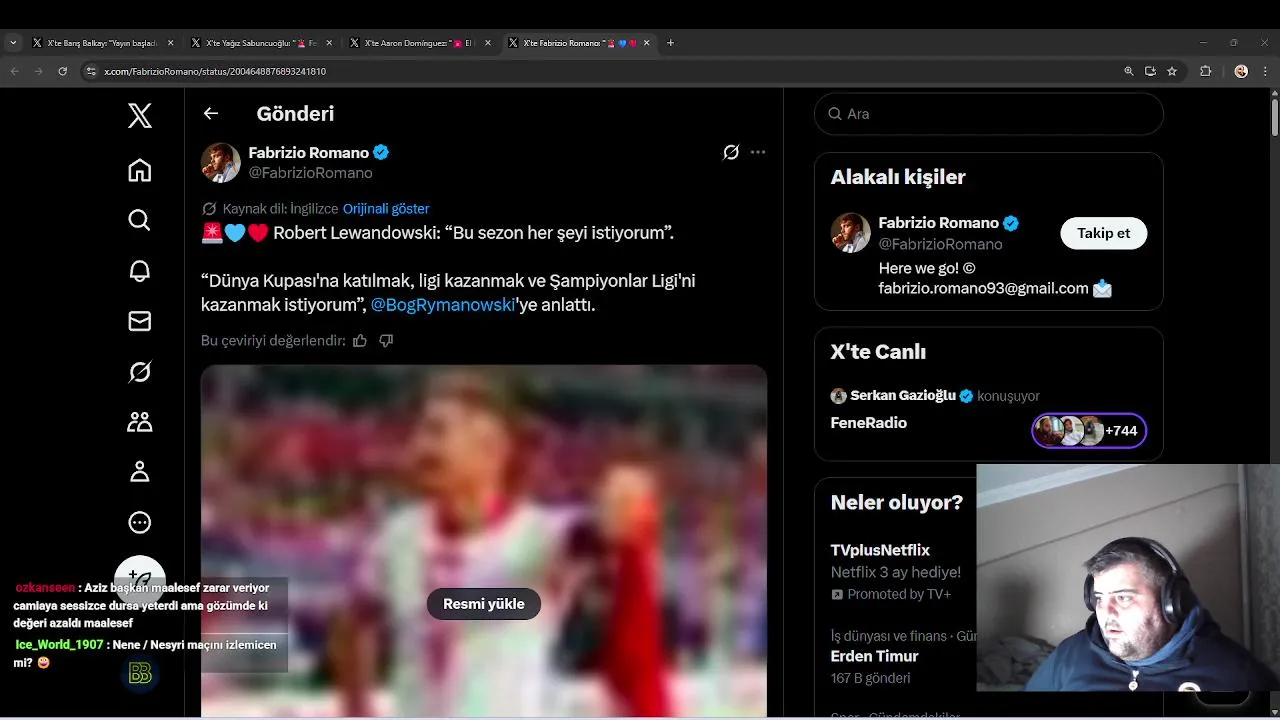
Task: Click 'Takip et' follow button
Action: point(1103,233)
